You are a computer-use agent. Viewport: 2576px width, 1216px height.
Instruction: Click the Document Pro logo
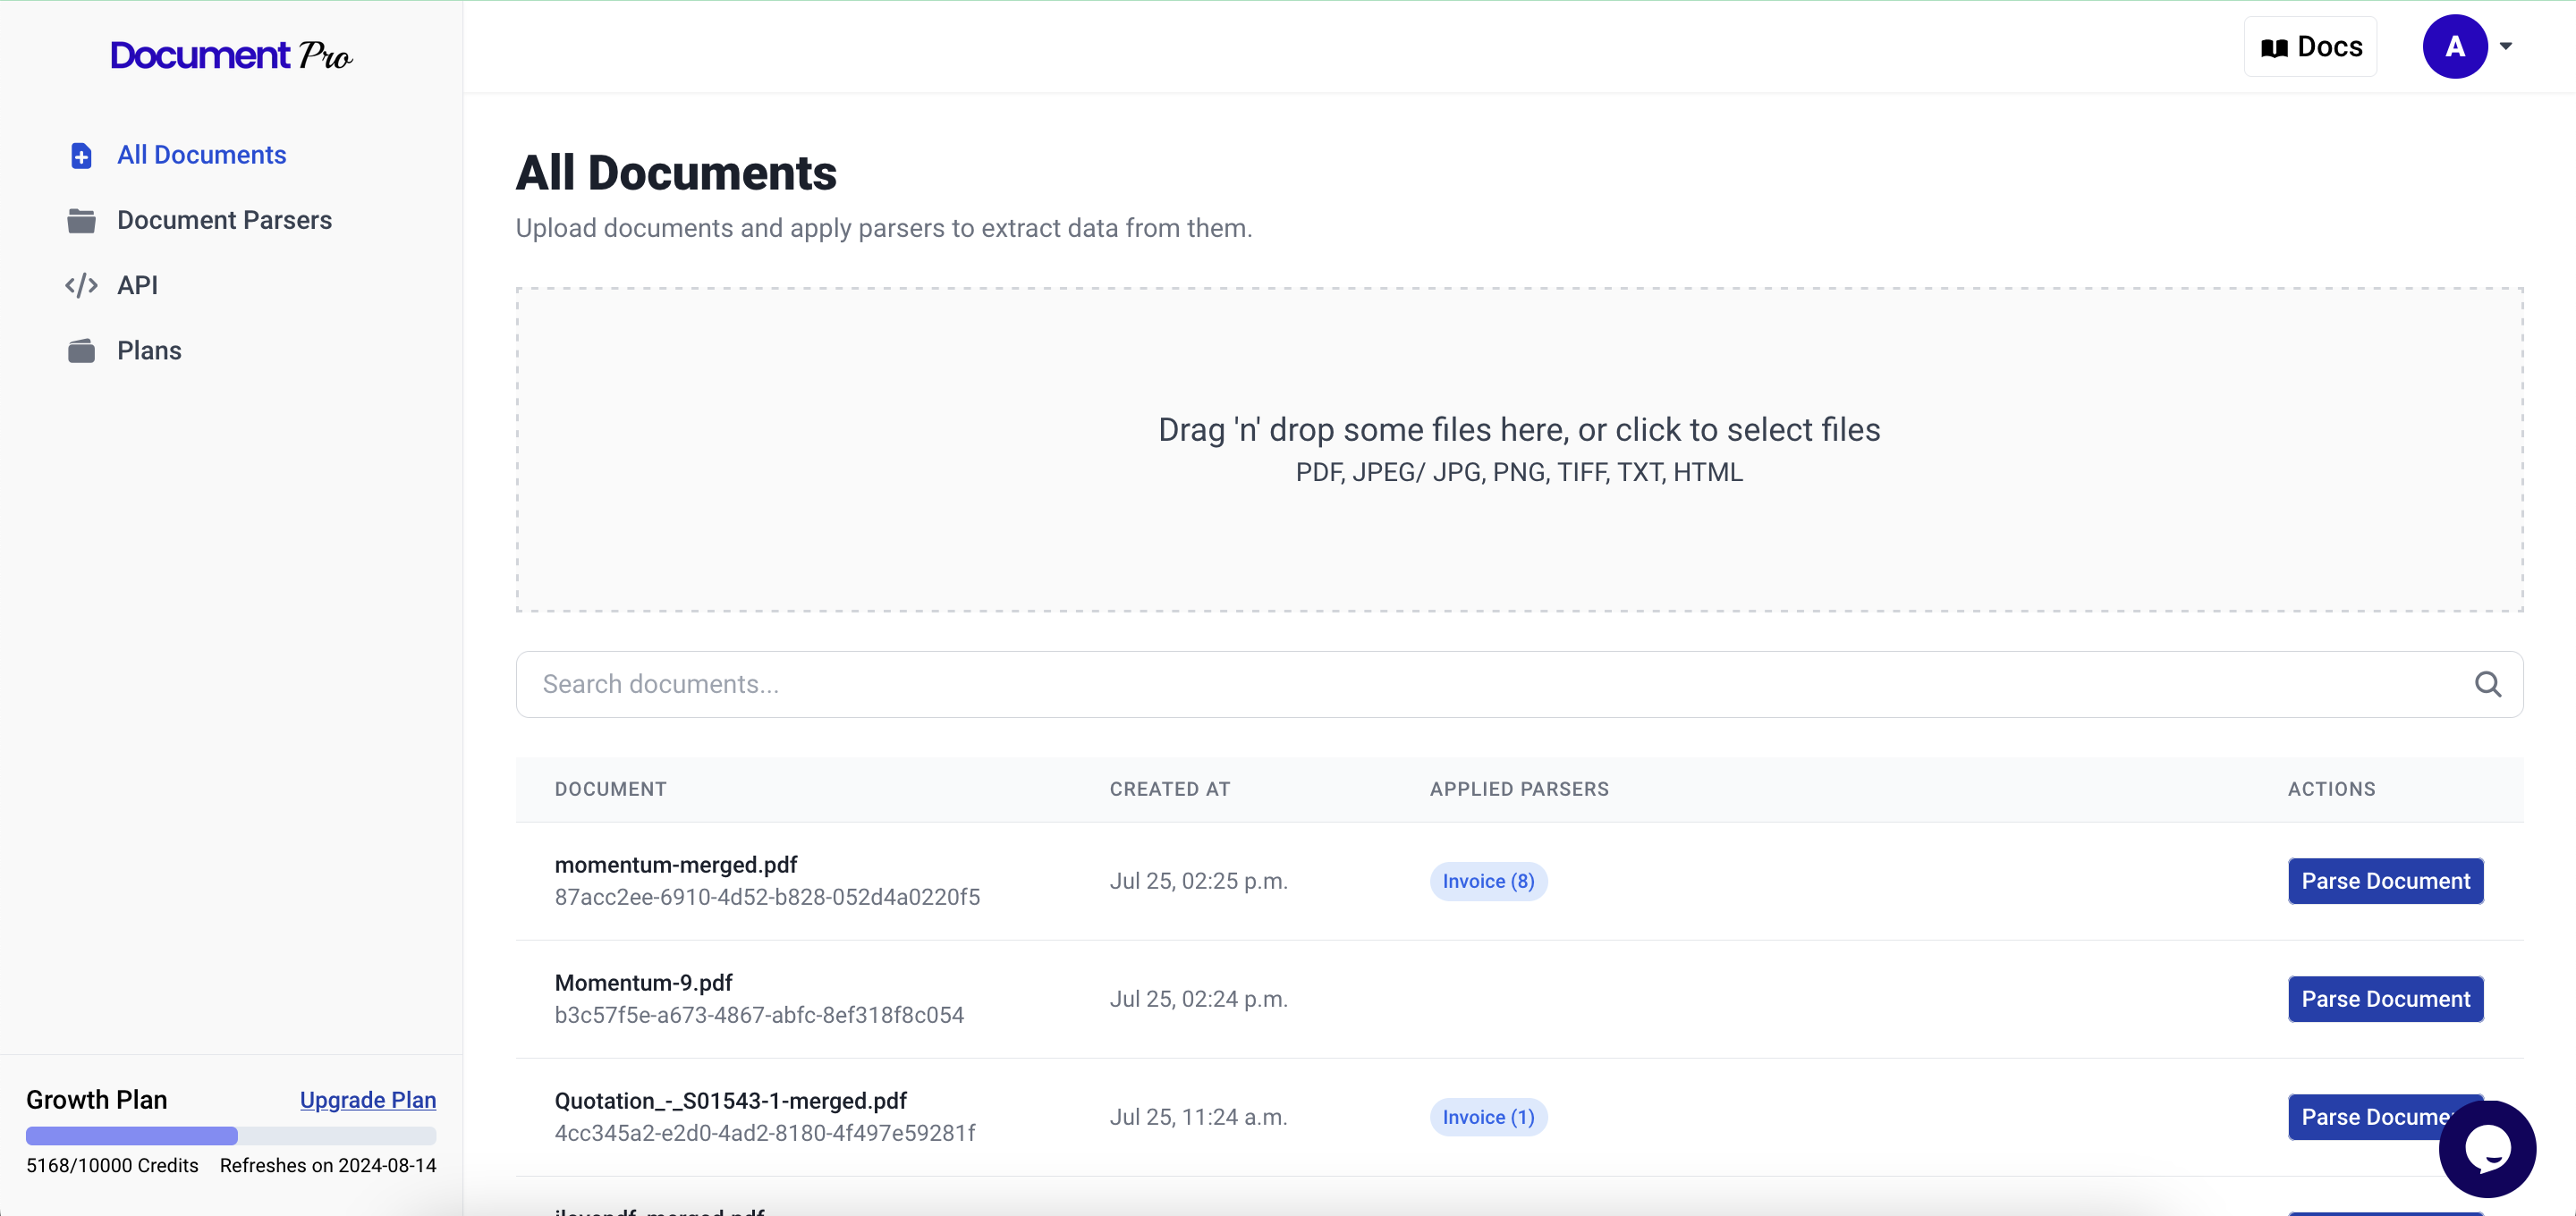click(231, 54)
